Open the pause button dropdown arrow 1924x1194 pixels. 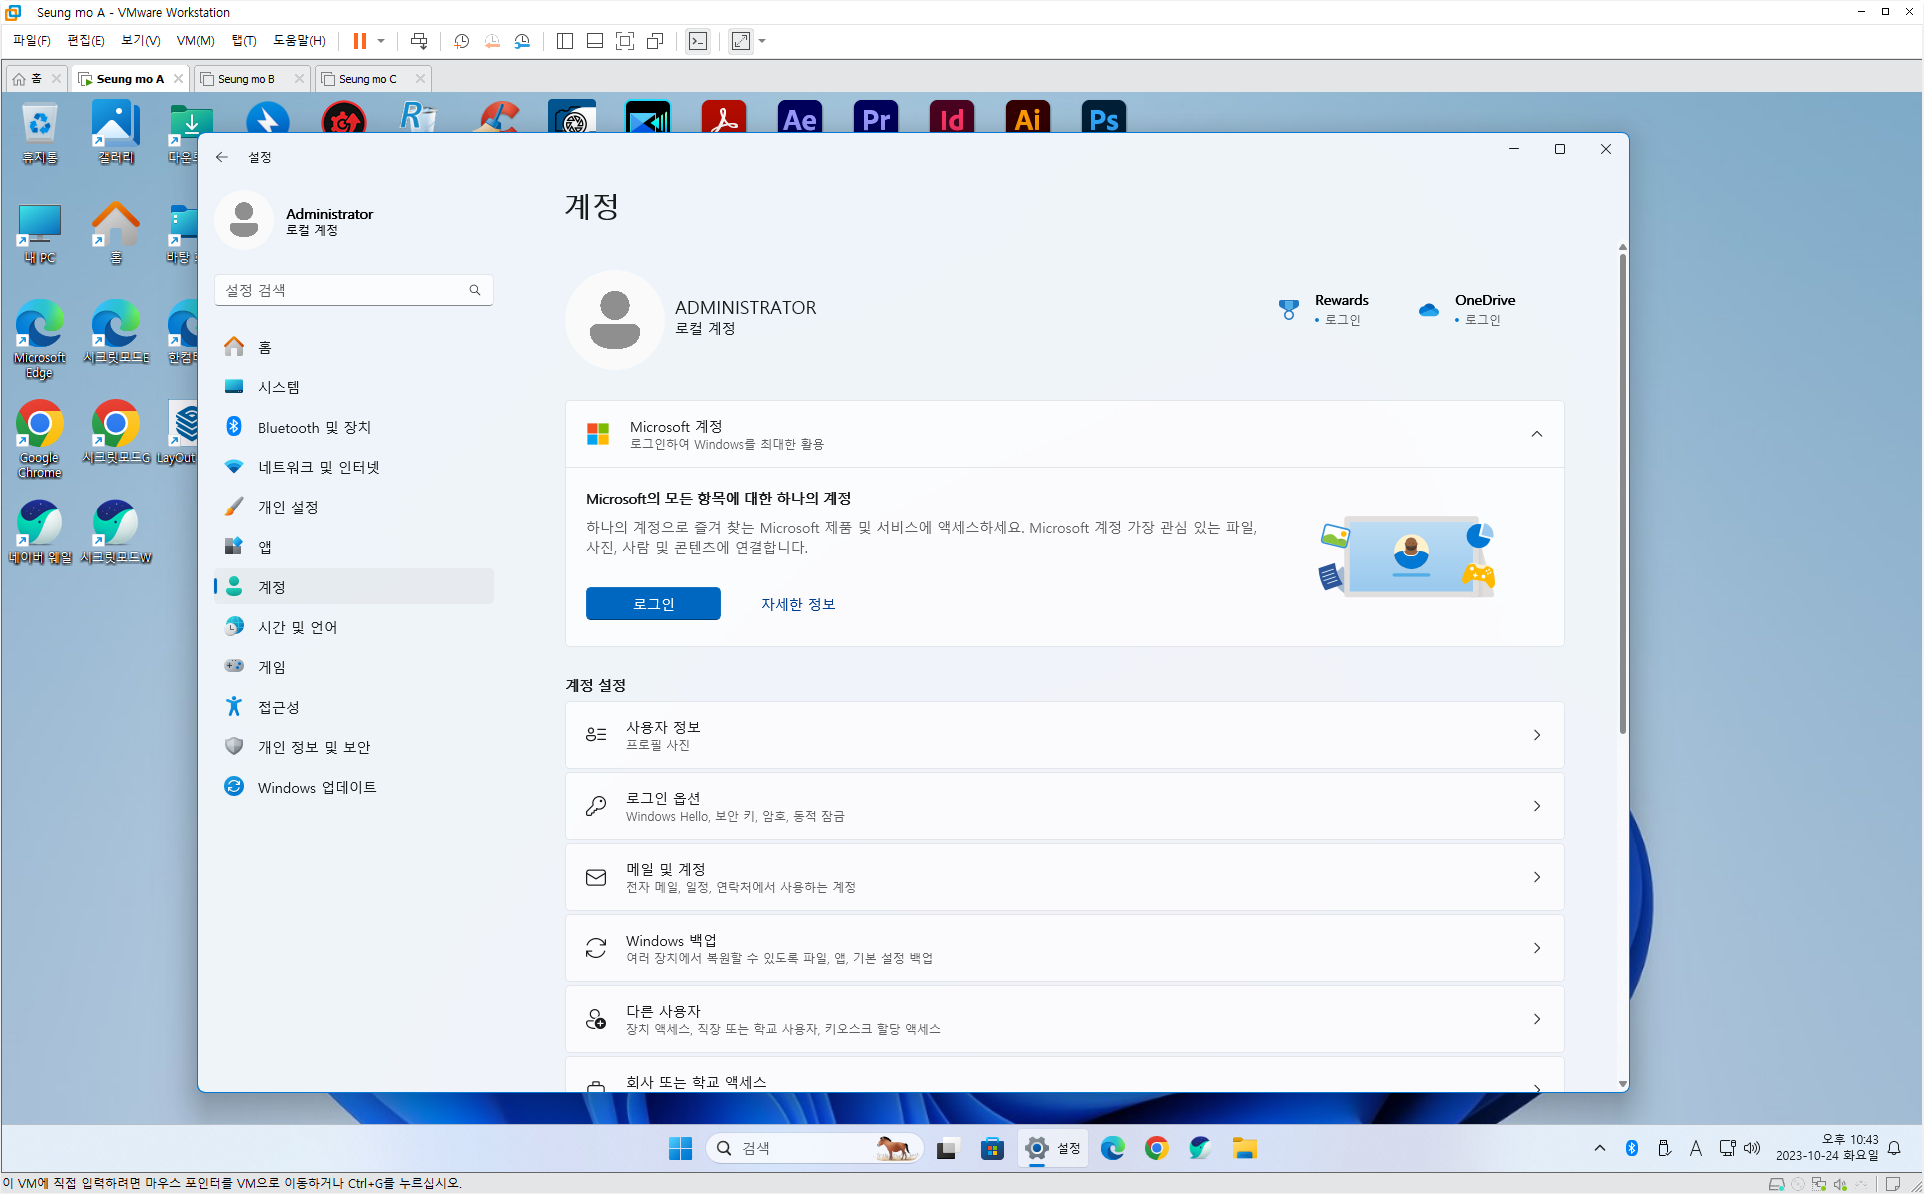pyautogui.click(x=381, y=41)
